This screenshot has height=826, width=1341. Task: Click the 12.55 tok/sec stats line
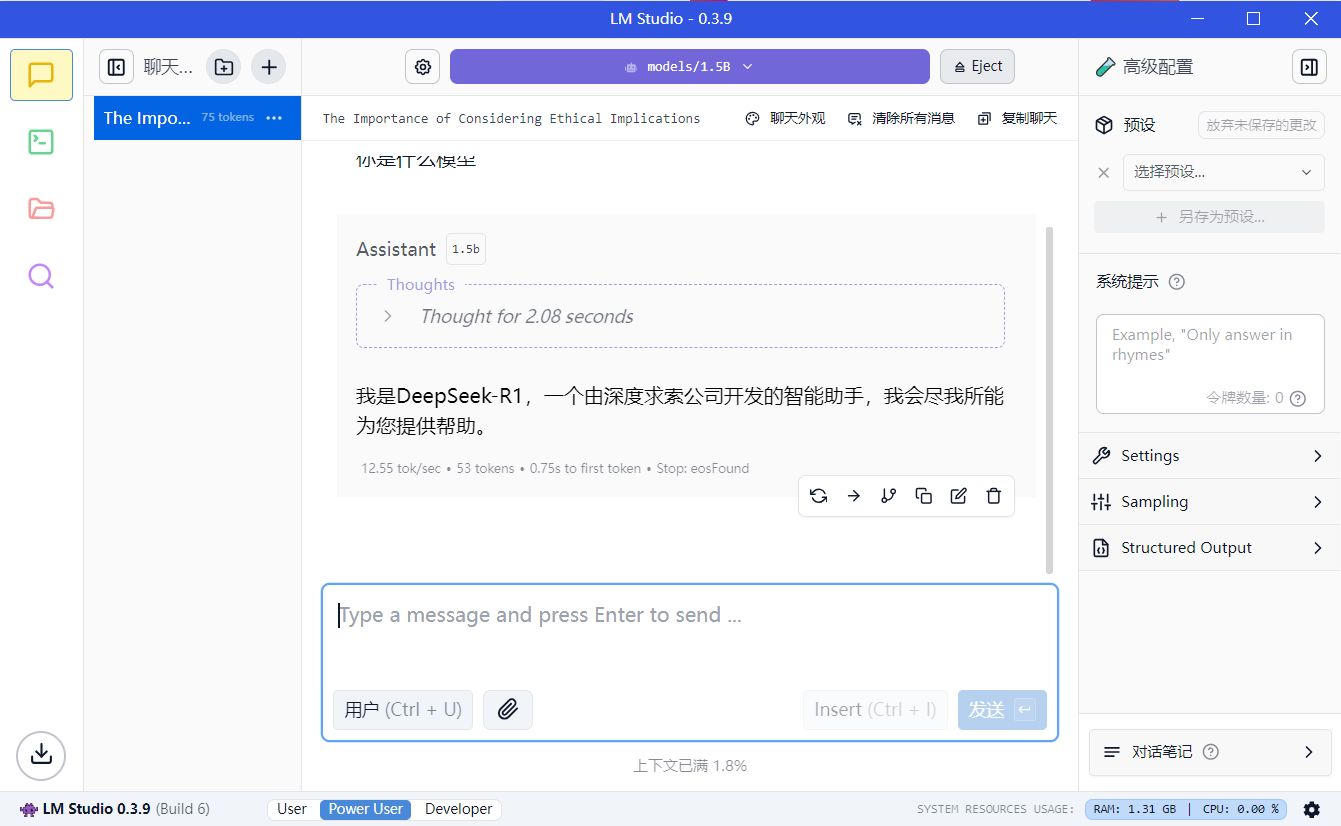click(x=555, y=468)
